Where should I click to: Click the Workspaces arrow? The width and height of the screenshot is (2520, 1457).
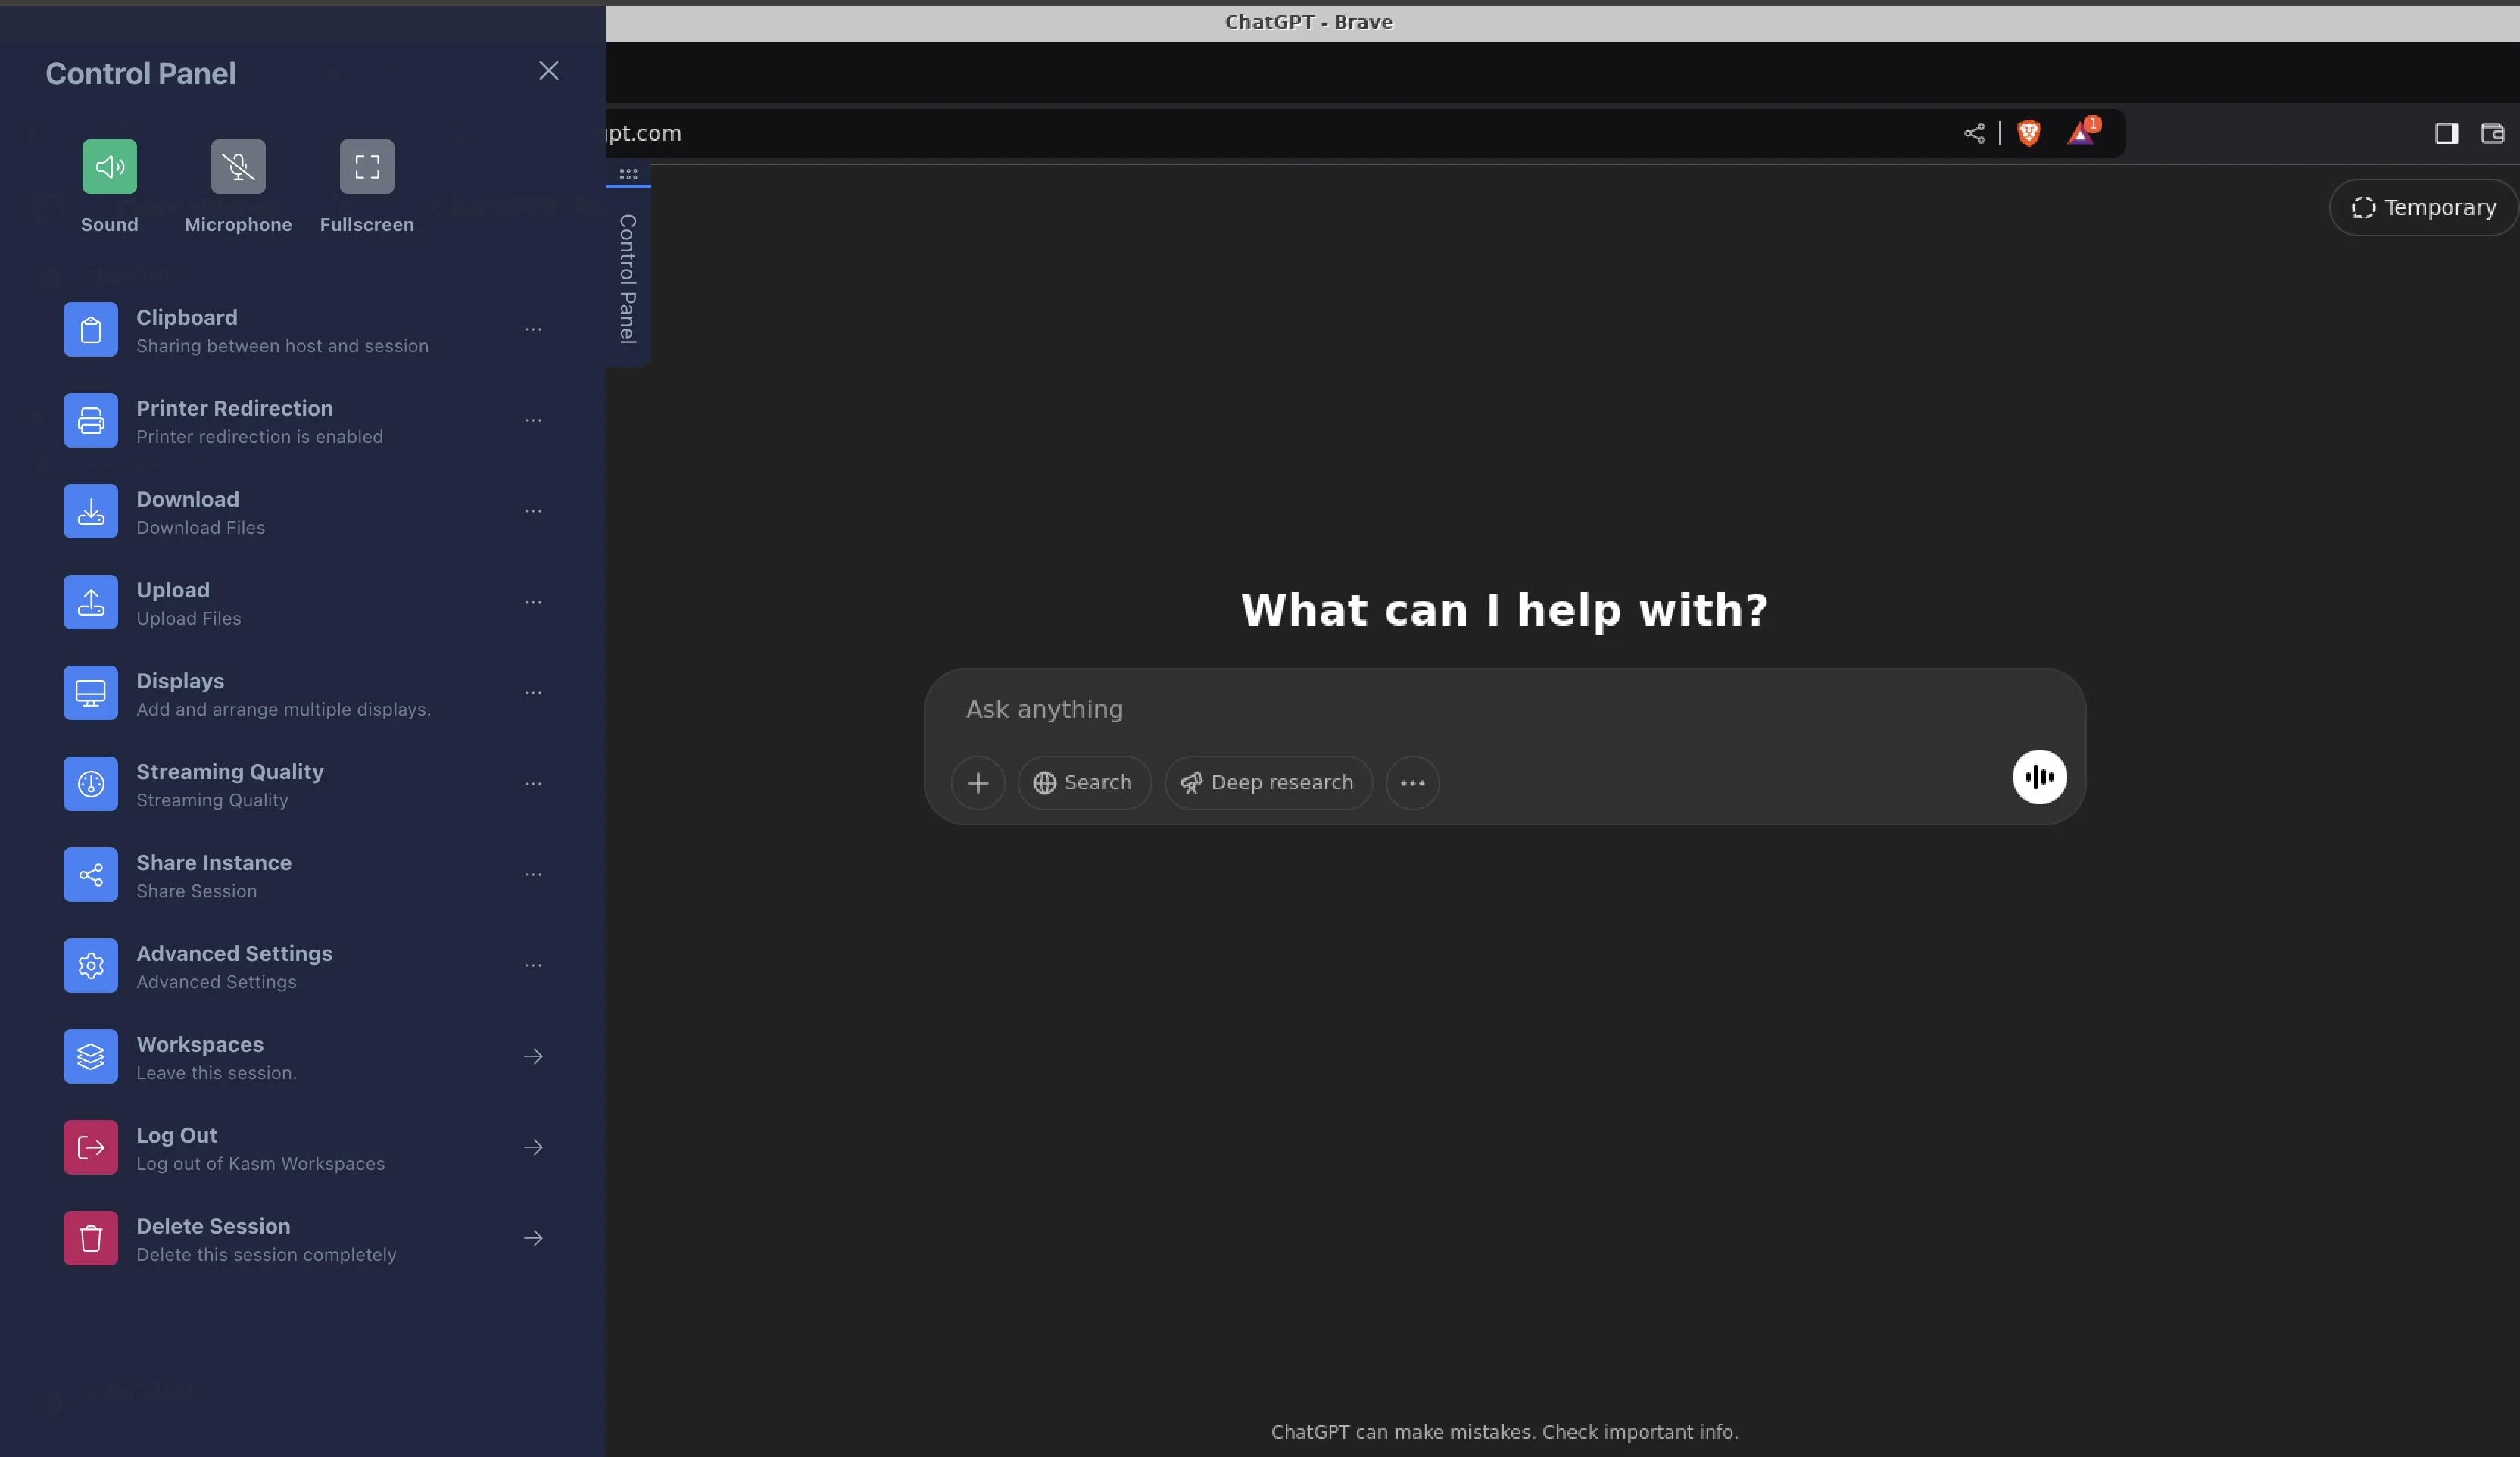click(533, 1057)
